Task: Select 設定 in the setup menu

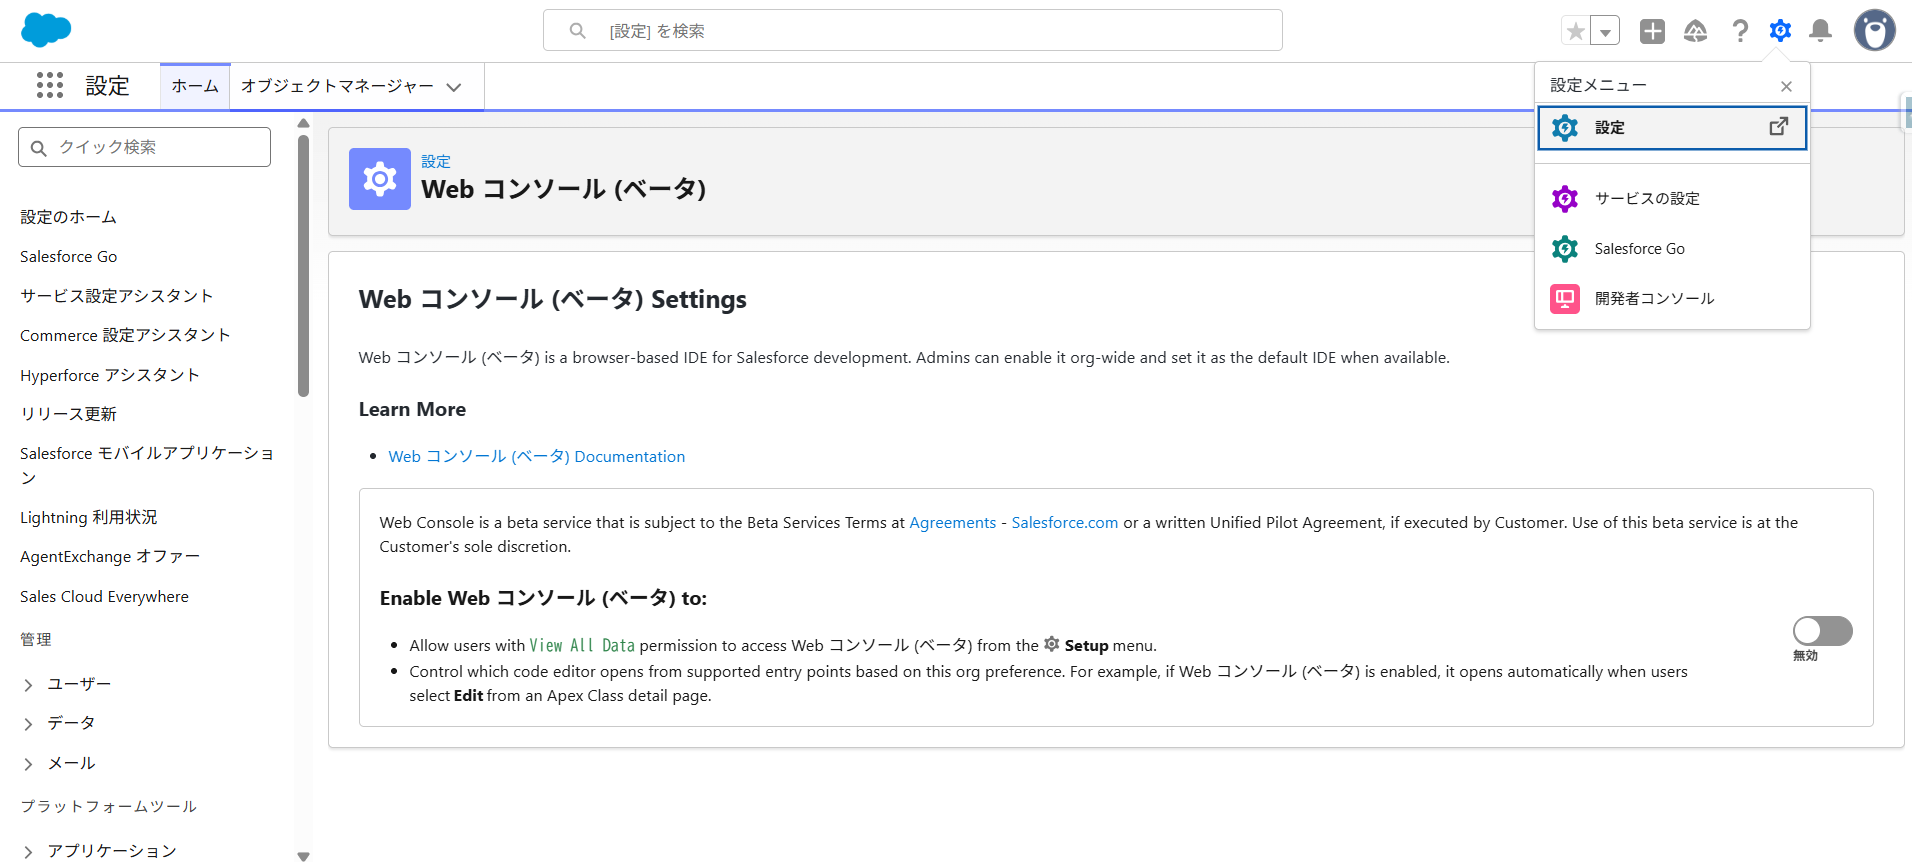Action: click(x=1672, y=128)
